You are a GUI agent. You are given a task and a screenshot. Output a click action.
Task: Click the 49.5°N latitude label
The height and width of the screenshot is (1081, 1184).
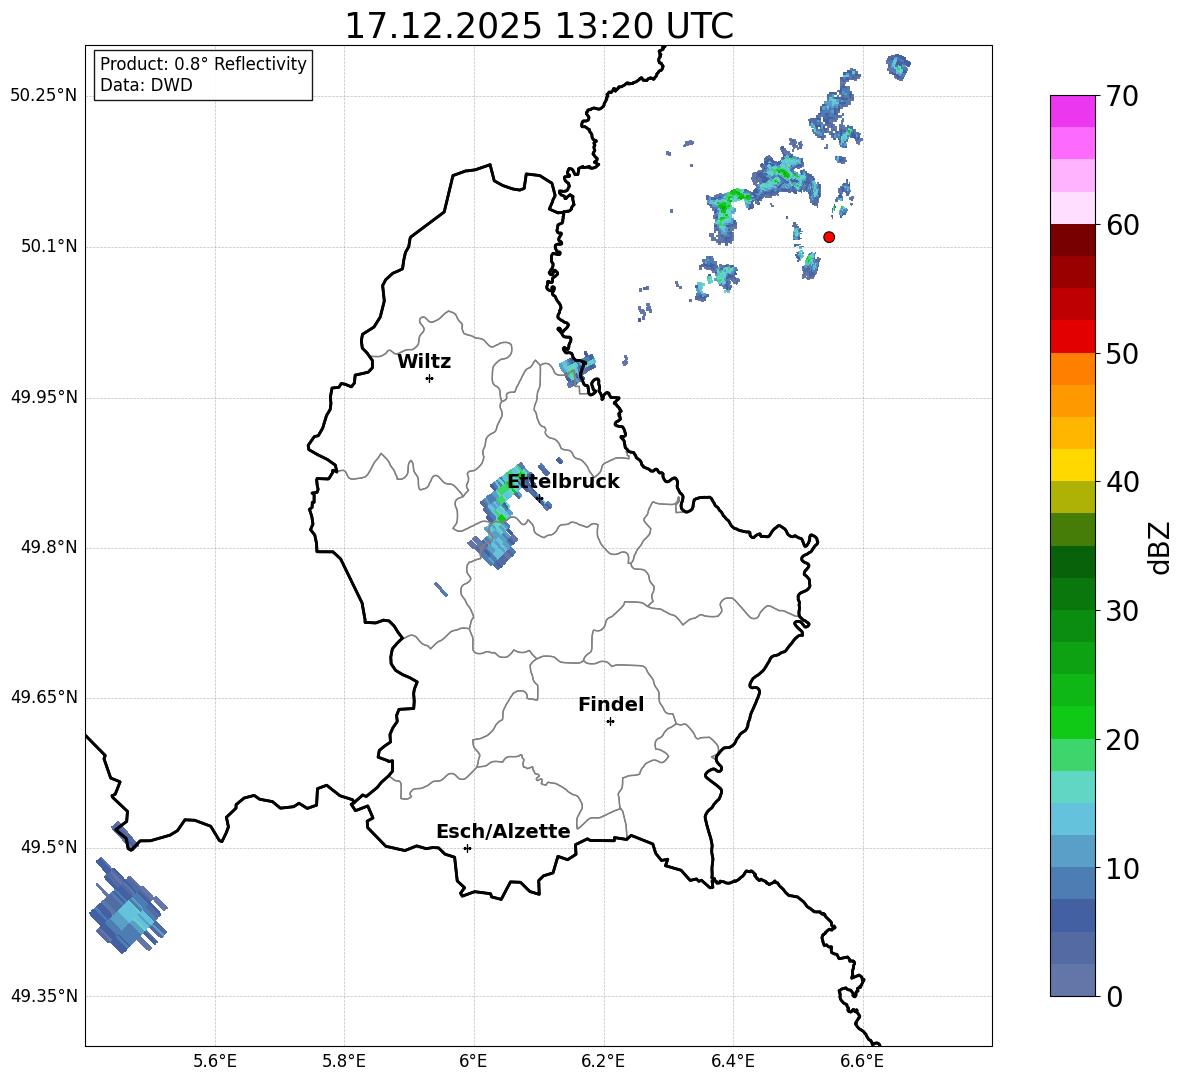pos(49,847)
